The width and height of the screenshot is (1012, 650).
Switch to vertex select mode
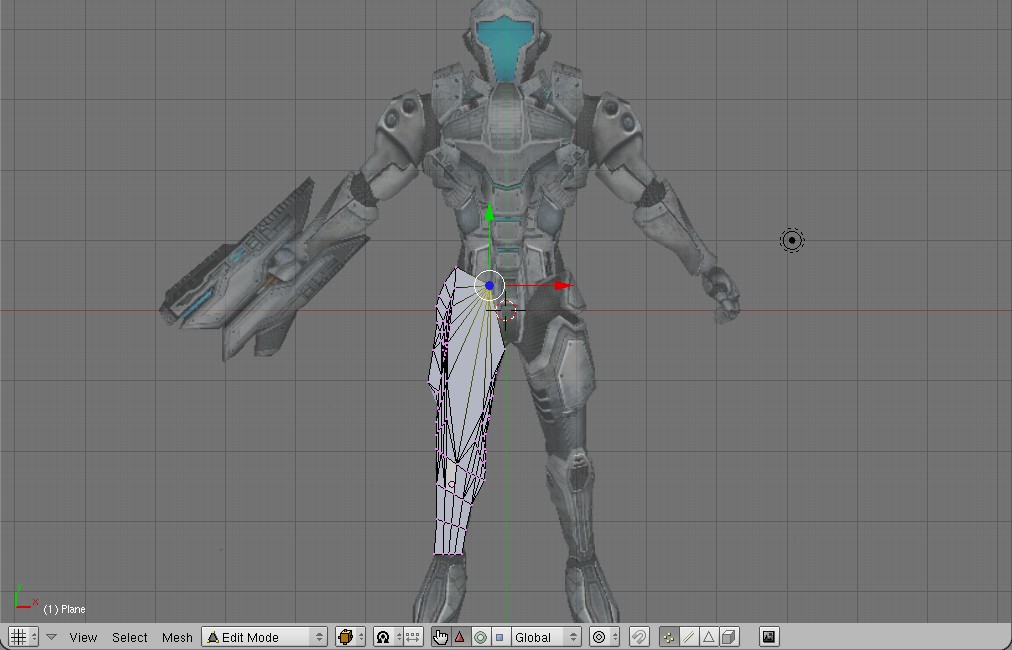(x=669, y=637)
